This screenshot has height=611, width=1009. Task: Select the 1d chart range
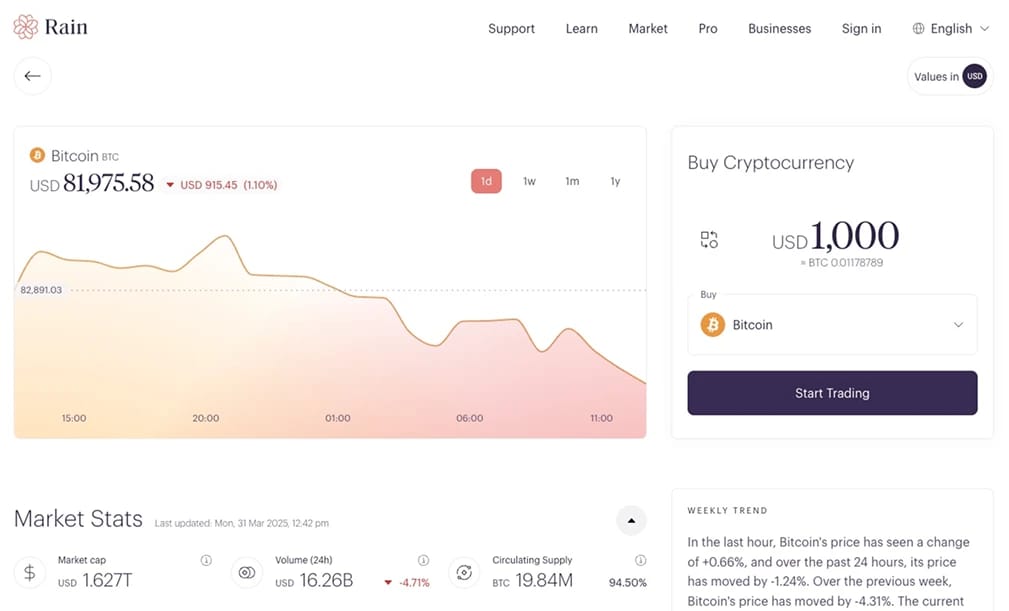[x=486, y=181]
